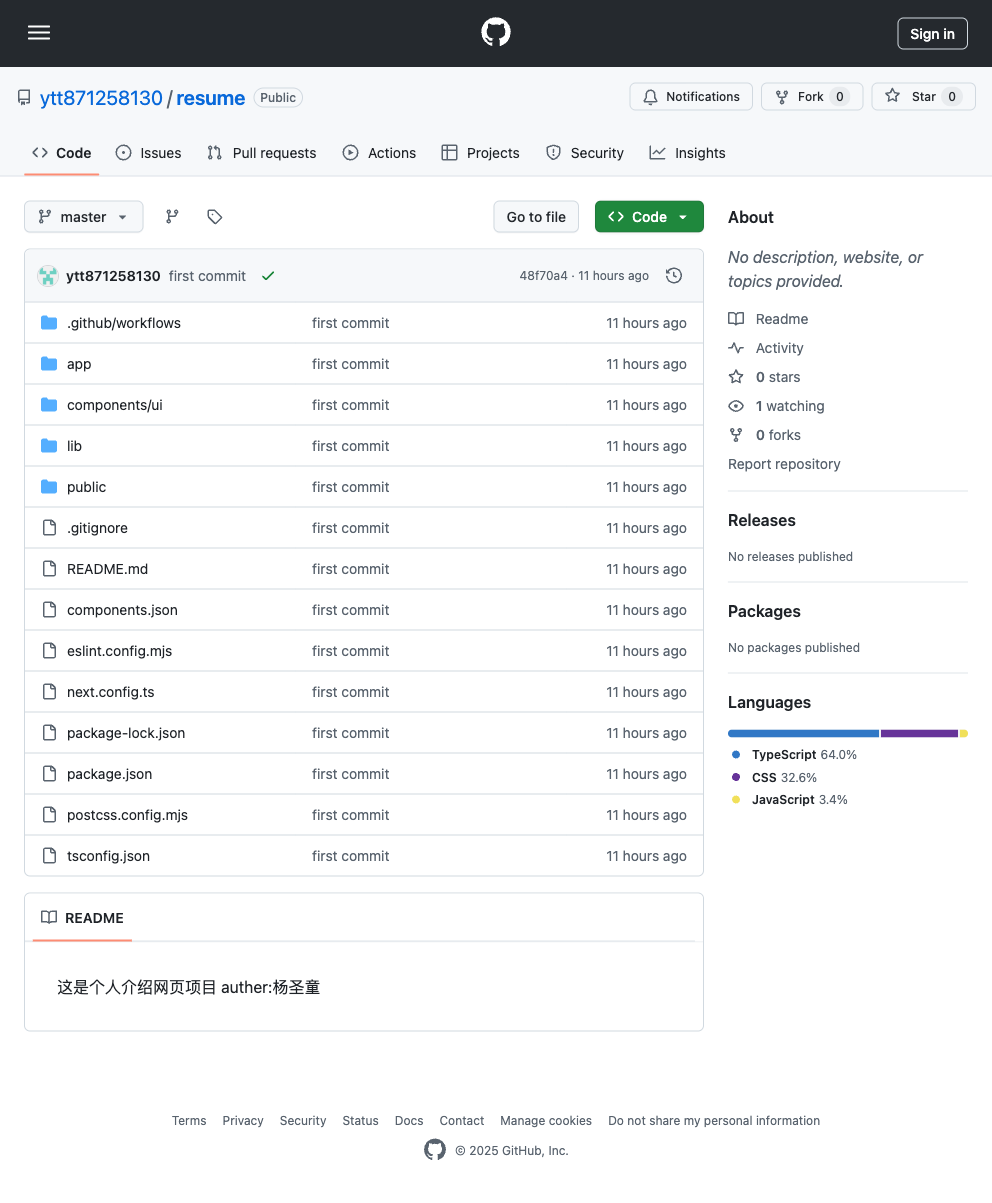Click Report repository
Screen dimensions: 992x1203
click(x=784, y=464)
